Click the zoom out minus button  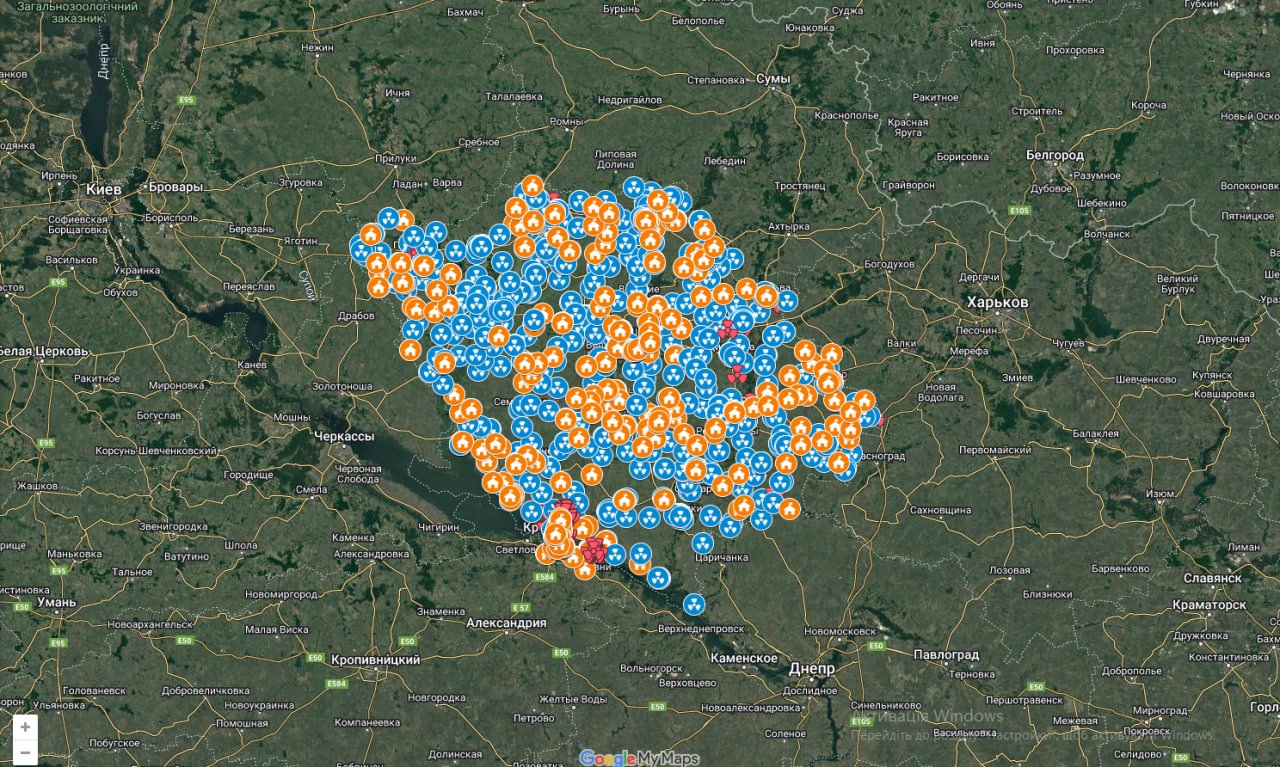[x=25, y=752]
